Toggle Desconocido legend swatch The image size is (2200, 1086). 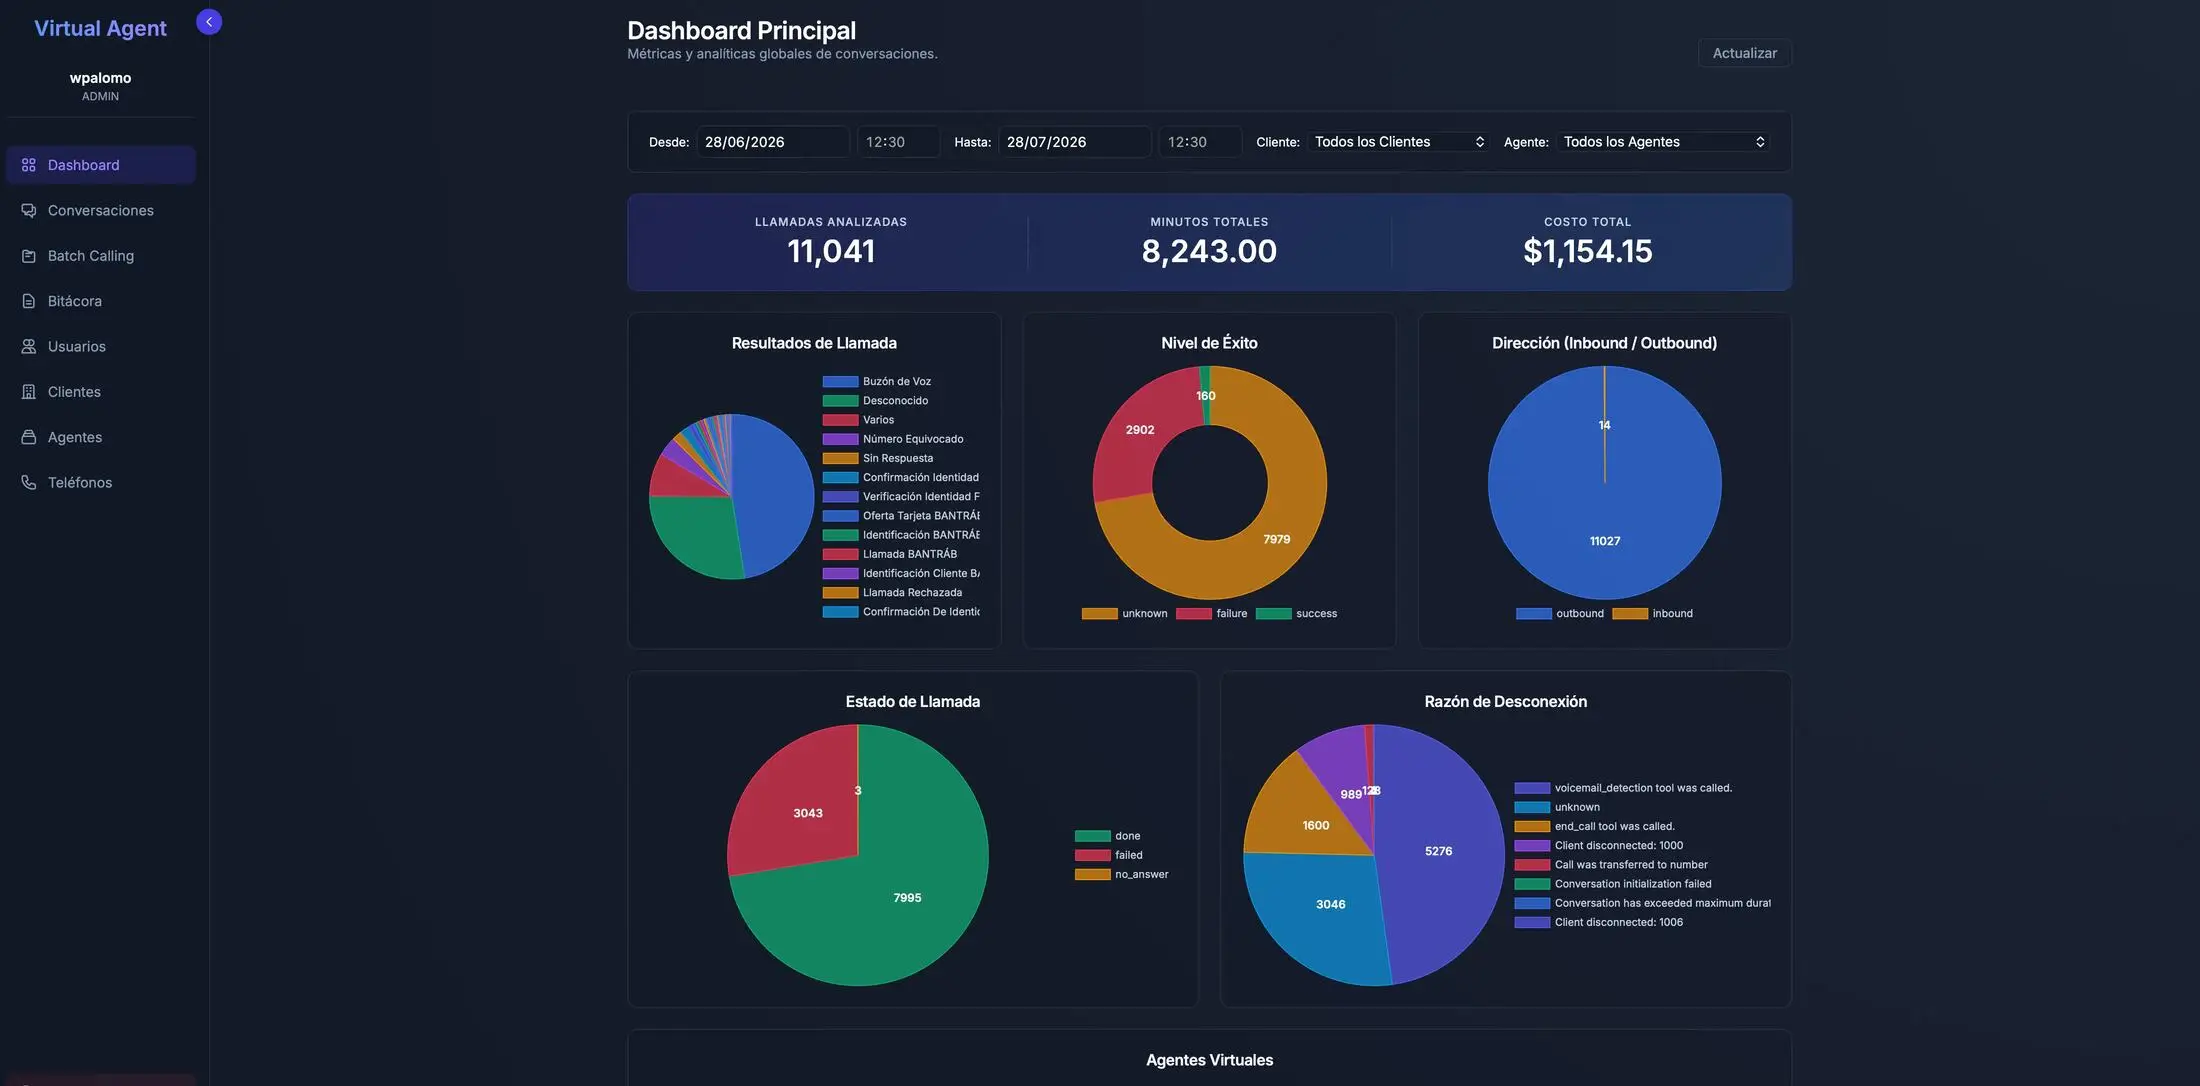(x=840, y=401)
